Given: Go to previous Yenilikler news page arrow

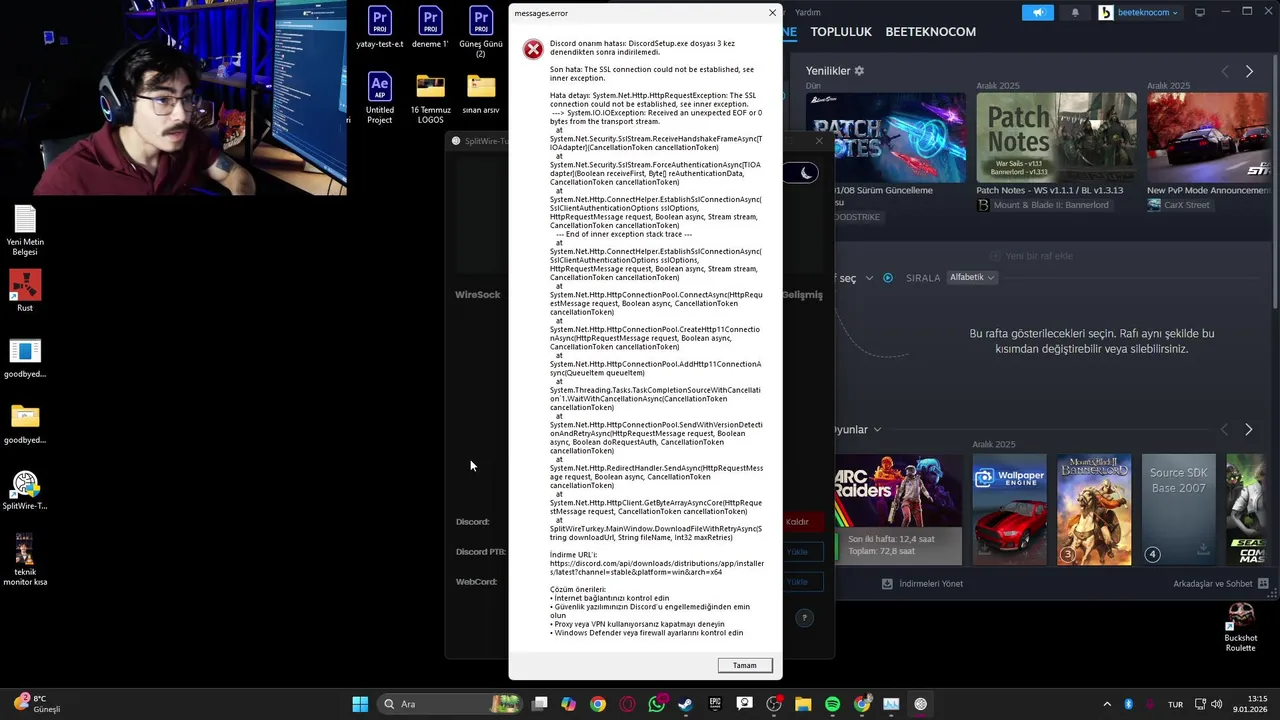Looking at the screenshot, I should (1225, 71).
